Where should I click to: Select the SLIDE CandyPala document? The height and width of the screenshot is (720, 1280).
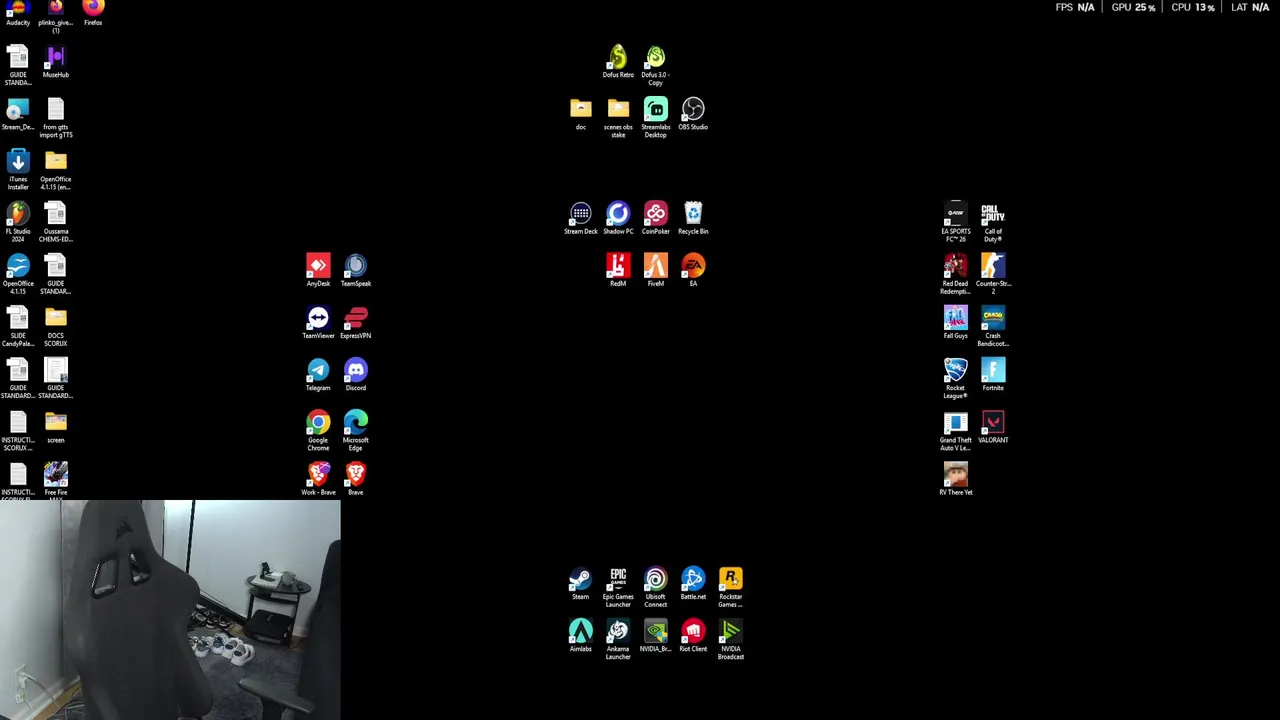click(x=18, y=326)
